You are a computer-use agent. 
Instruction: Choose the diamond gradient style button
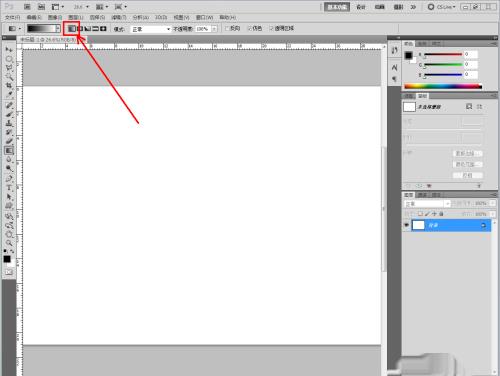click(x=103, y=29)
